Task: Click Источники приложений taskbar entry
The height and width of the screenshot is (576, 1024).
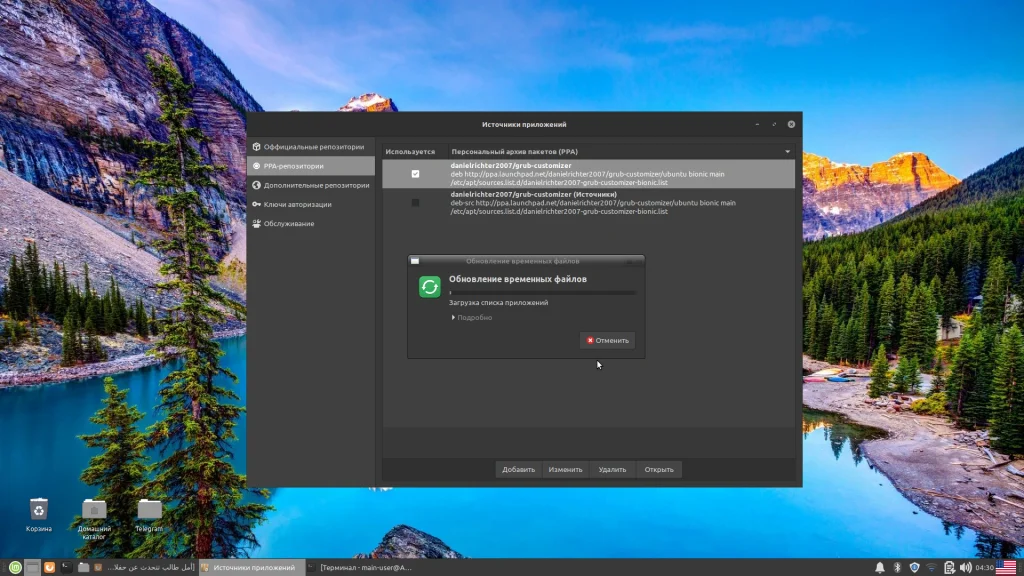Action: click(x=251, y=568)
